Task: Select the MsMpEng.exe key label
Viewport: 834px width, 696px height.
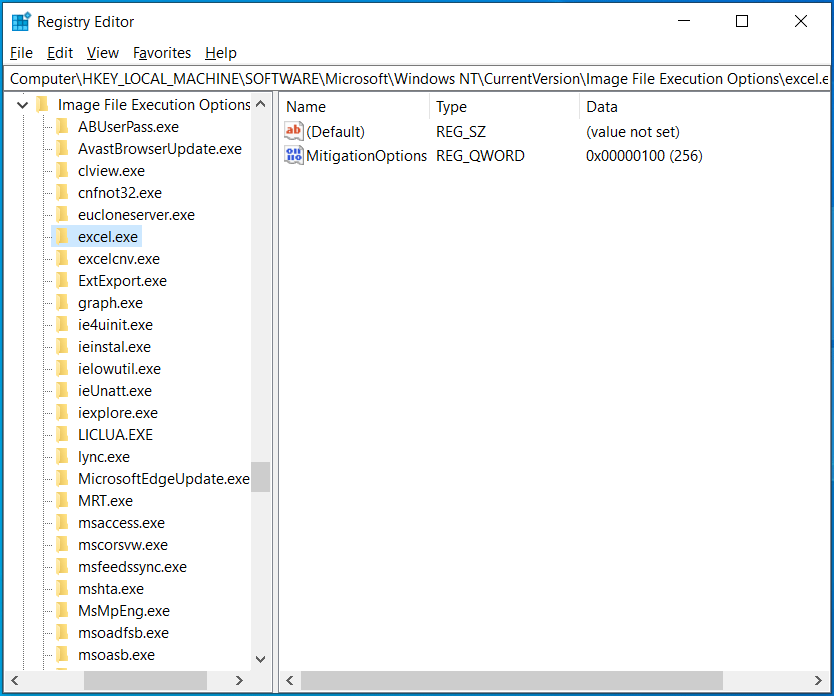Action: tap(124, 610)
